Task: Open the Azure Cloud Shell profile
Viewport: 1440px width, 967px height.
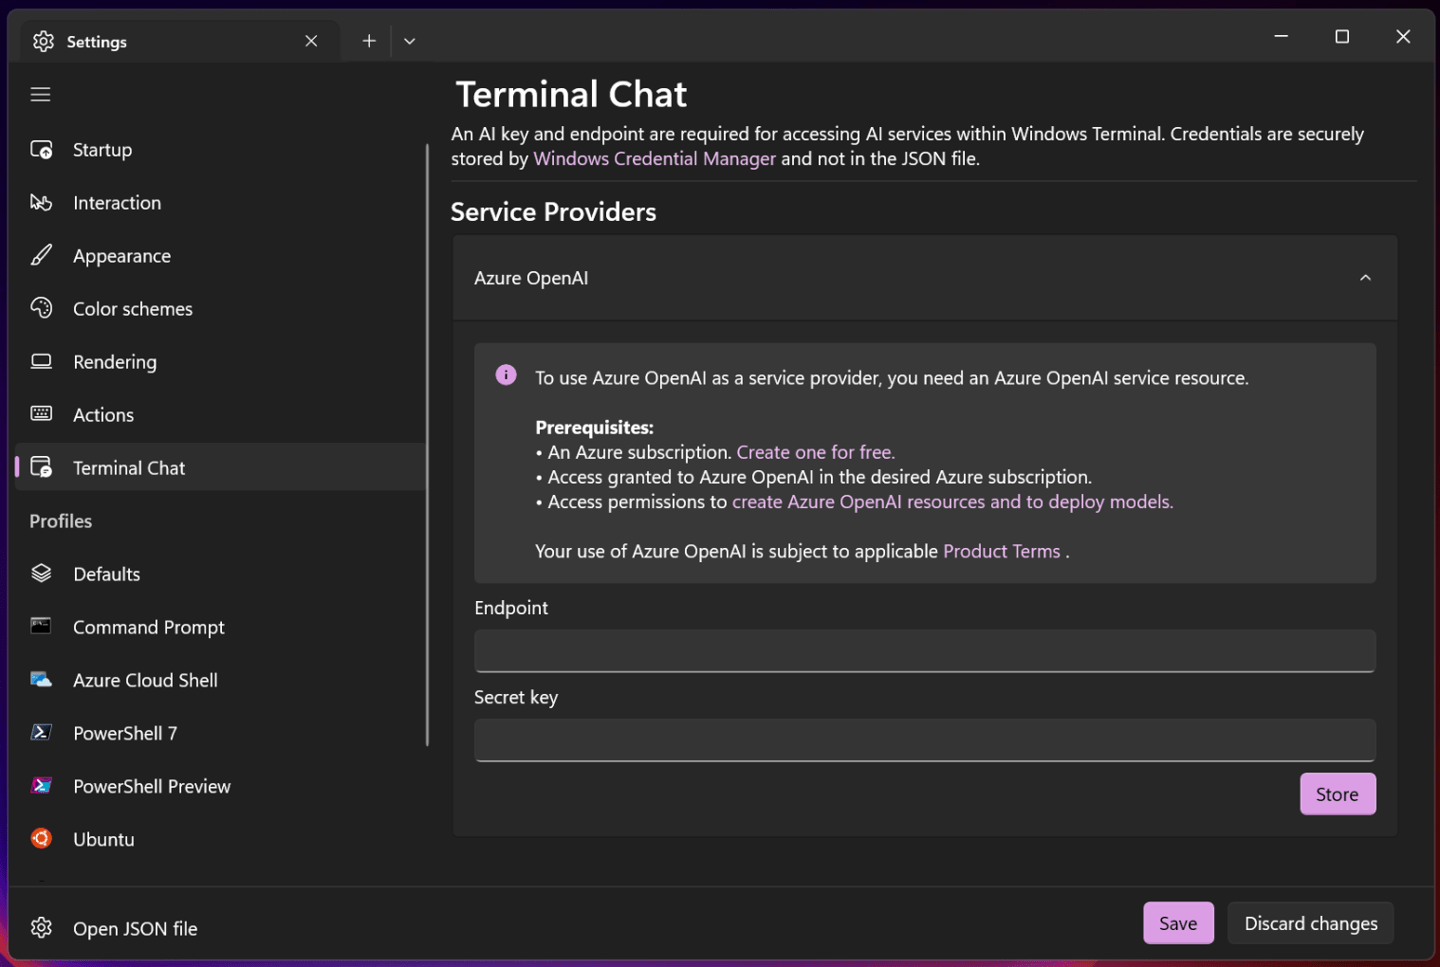Action: [145, 680]
